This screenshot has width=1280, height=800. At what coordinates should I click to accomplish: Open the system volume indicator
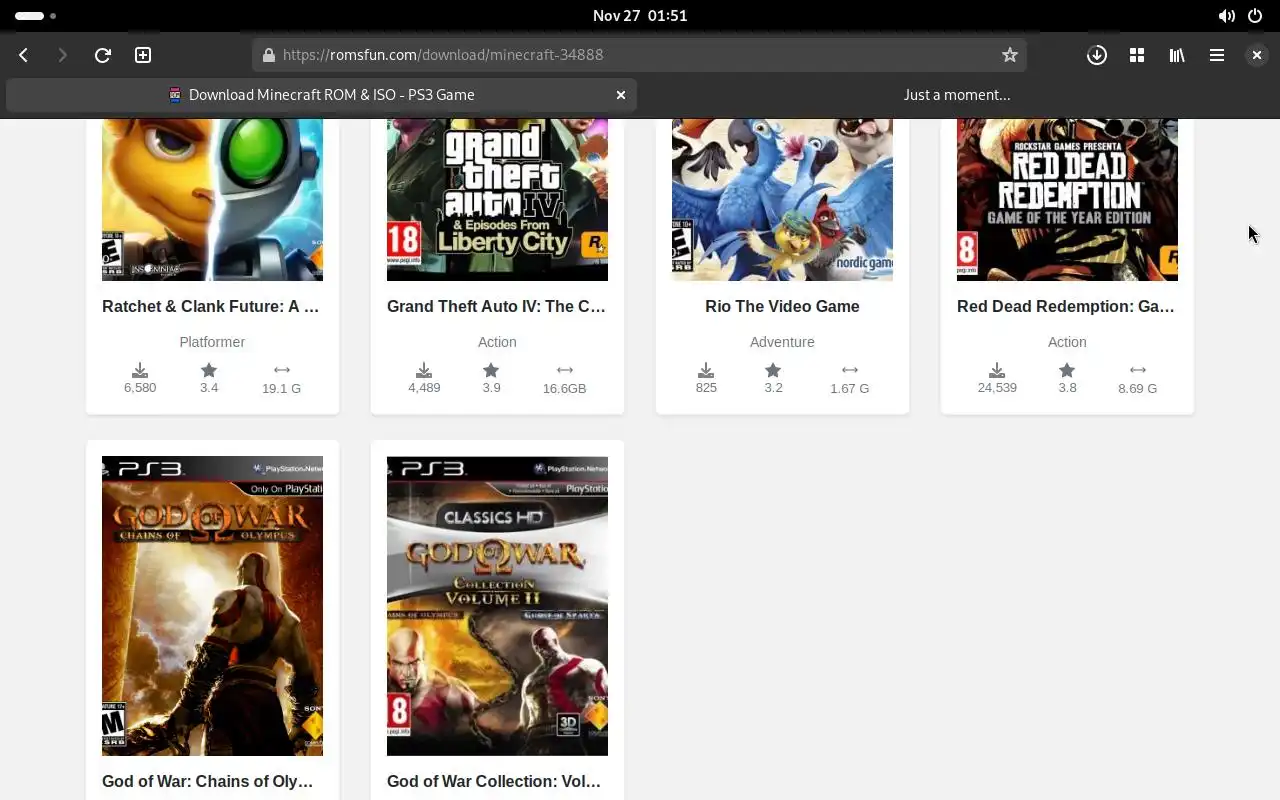click(1226, 15)
